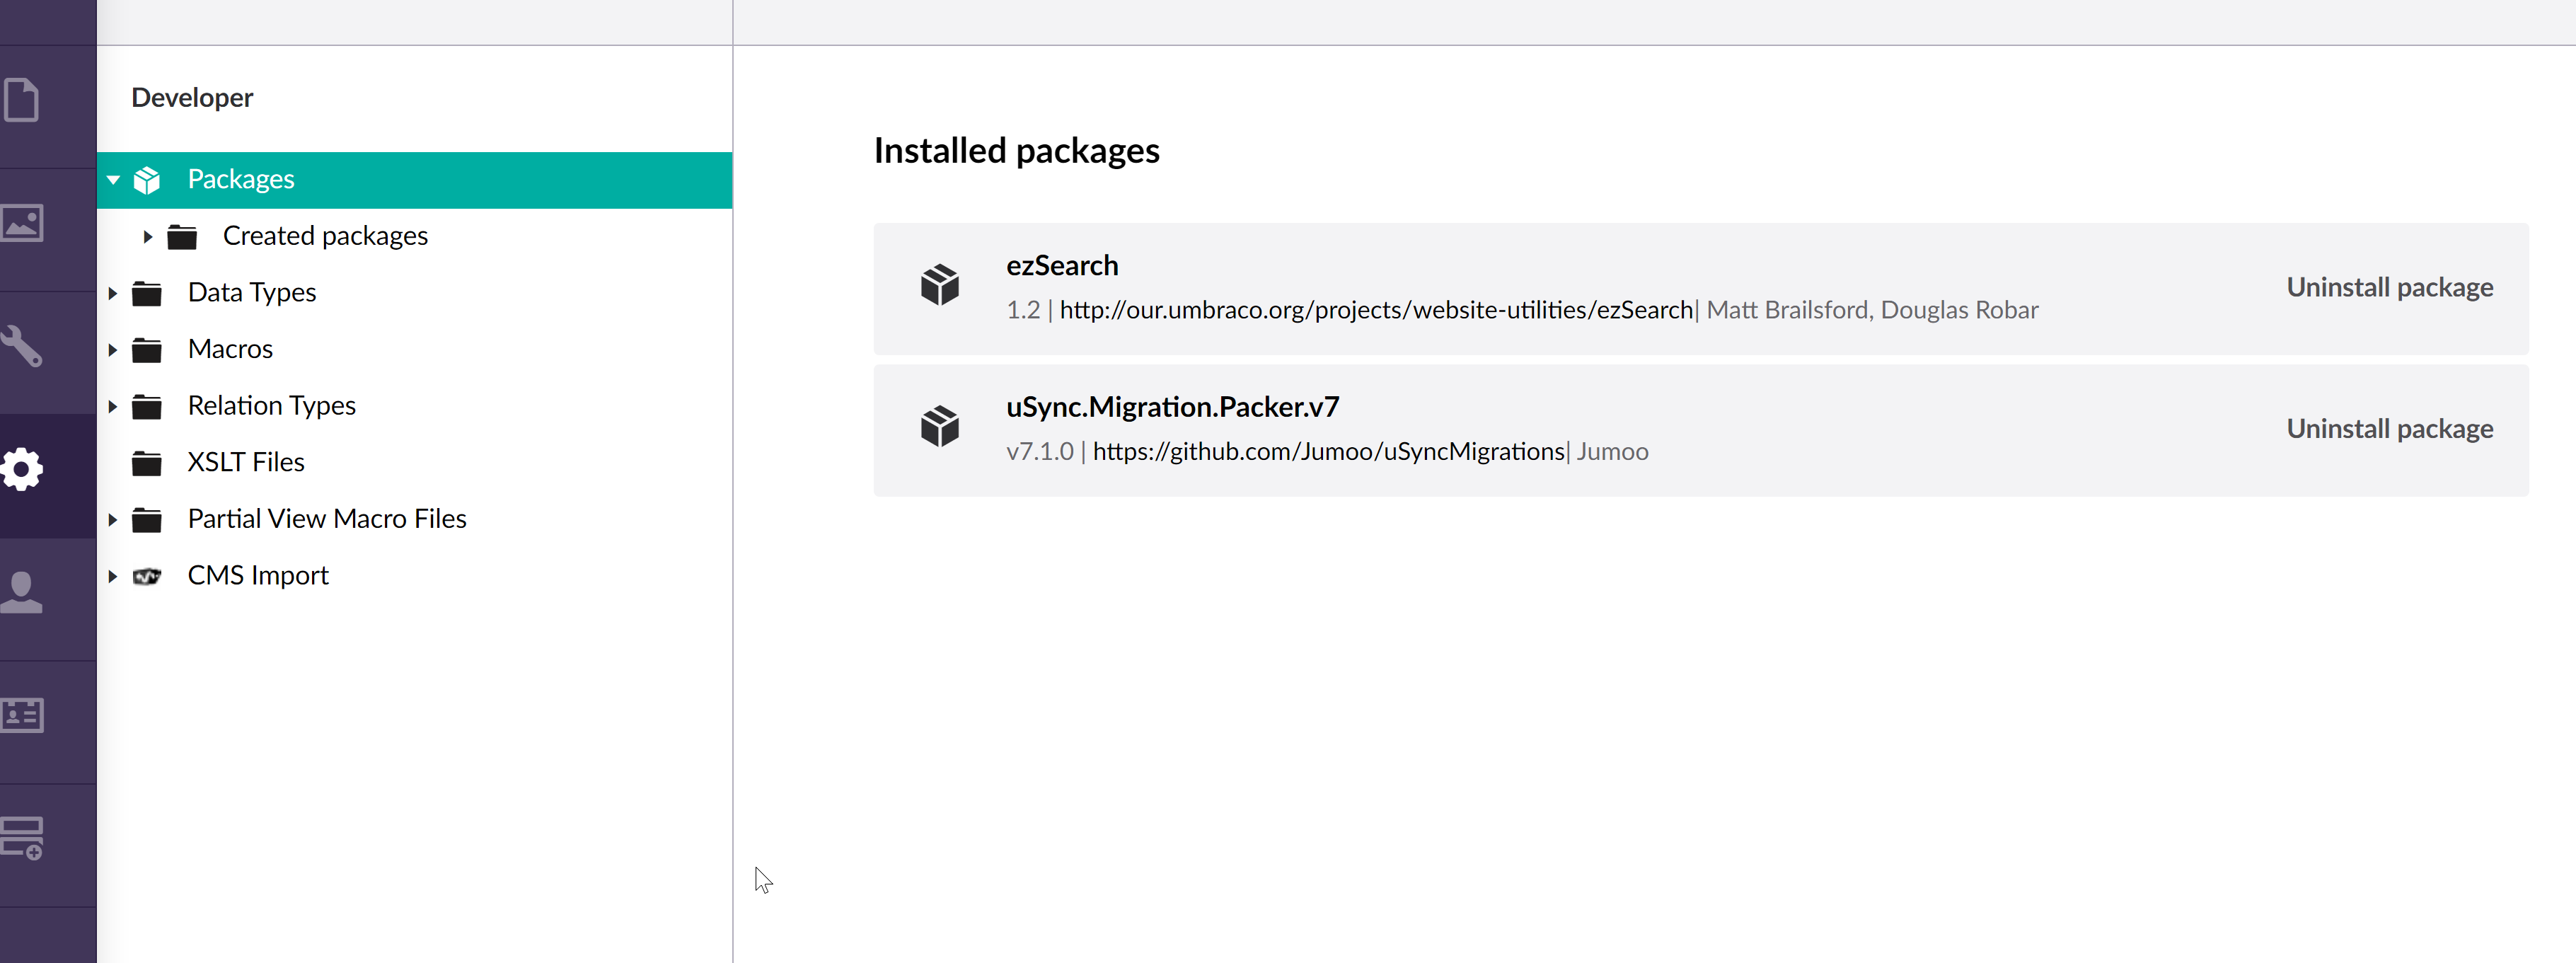Click the ezSearch package box icon
This screenshot has width=2576, height=963.
939,285
